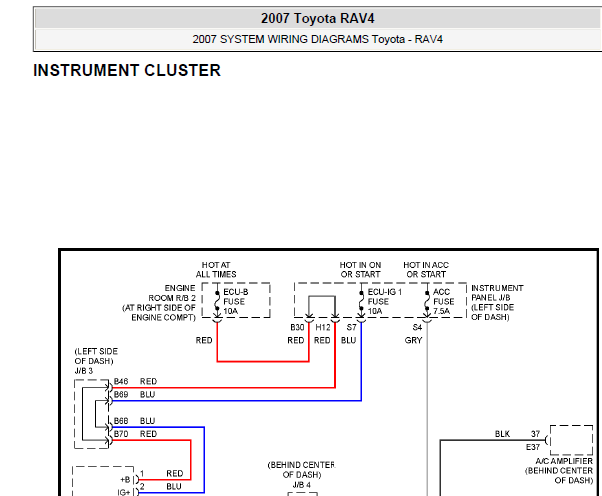
Task: Click the "2007 Toyota RAV4" title text
Action: coord(318,18)
